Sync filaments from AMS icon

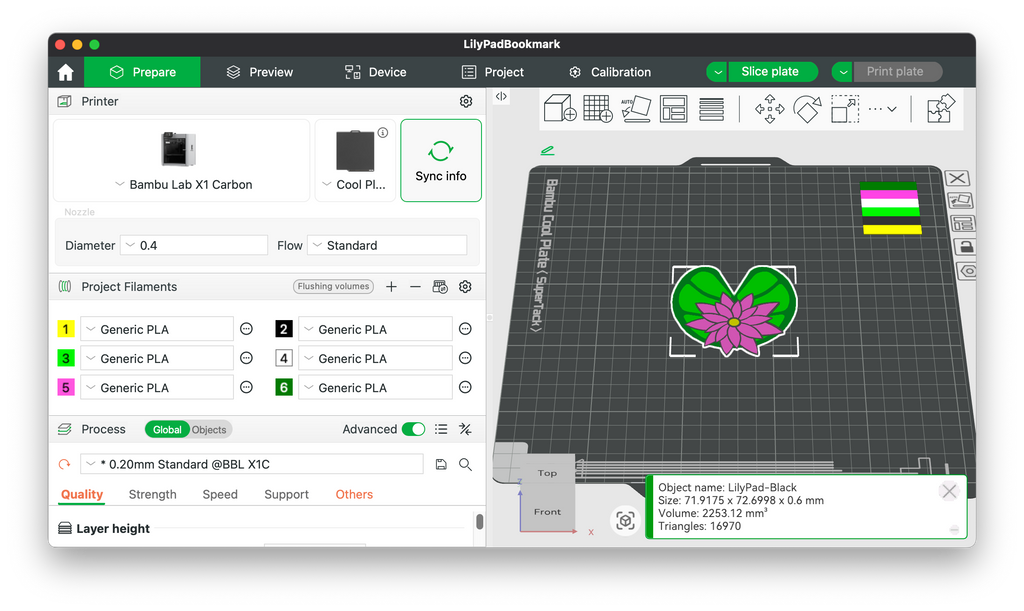pos(440,287)
